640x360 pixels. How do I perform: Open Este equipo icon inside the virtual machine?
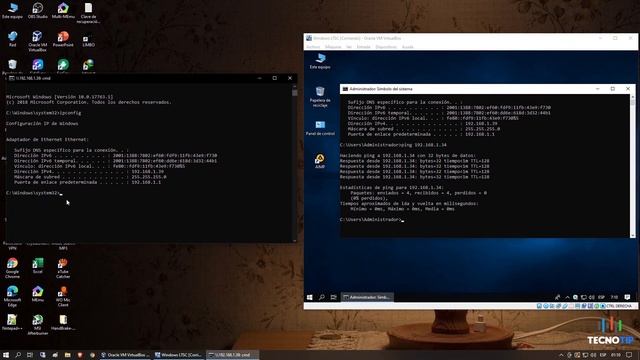coord(320,61)
